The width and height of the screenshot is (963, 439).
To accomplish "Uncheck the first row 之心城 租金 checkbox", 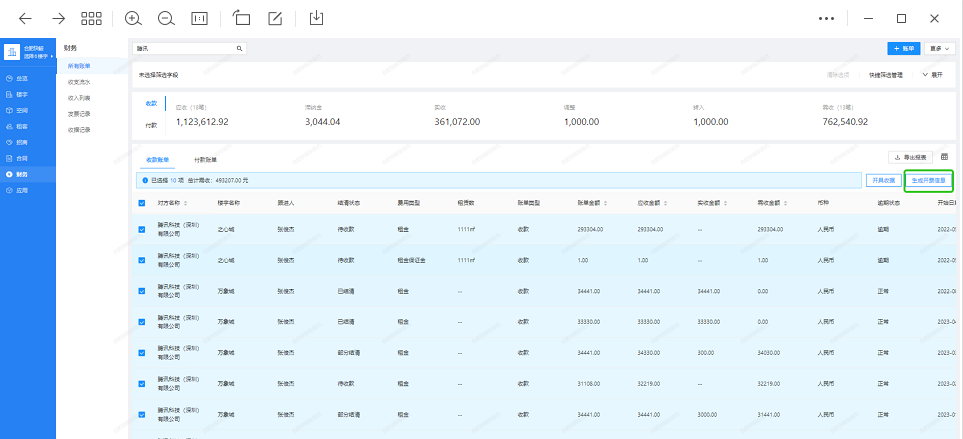I will [x=141, y=229].
